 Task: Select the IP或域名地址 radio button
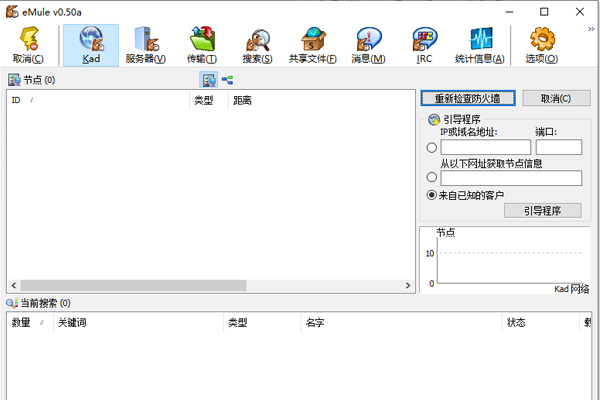pyautogui.click(x=432, y=147)
